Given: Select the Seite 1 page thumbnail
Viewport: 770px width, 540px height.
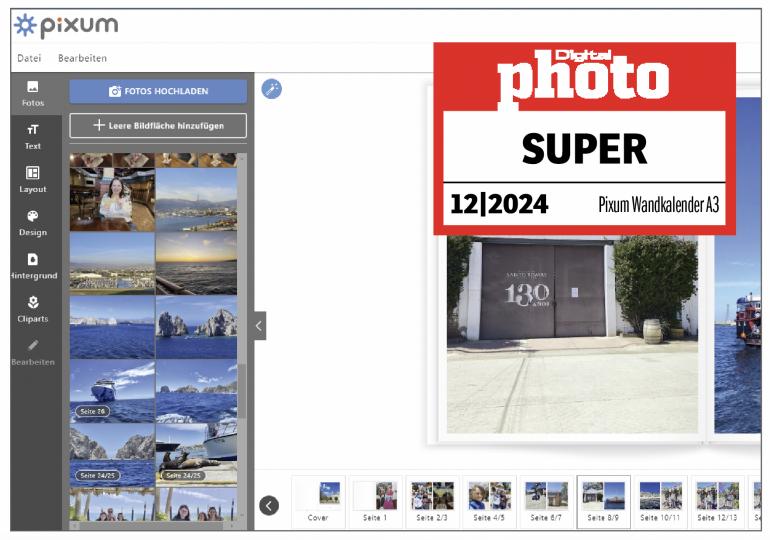Looking at the screenshot, I should point(375,501).
